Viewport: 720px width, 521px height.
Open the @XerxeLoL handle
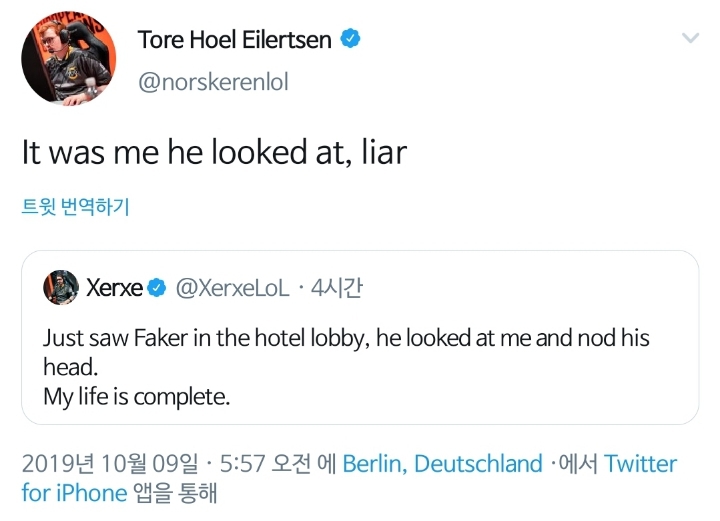pos(232,288)
